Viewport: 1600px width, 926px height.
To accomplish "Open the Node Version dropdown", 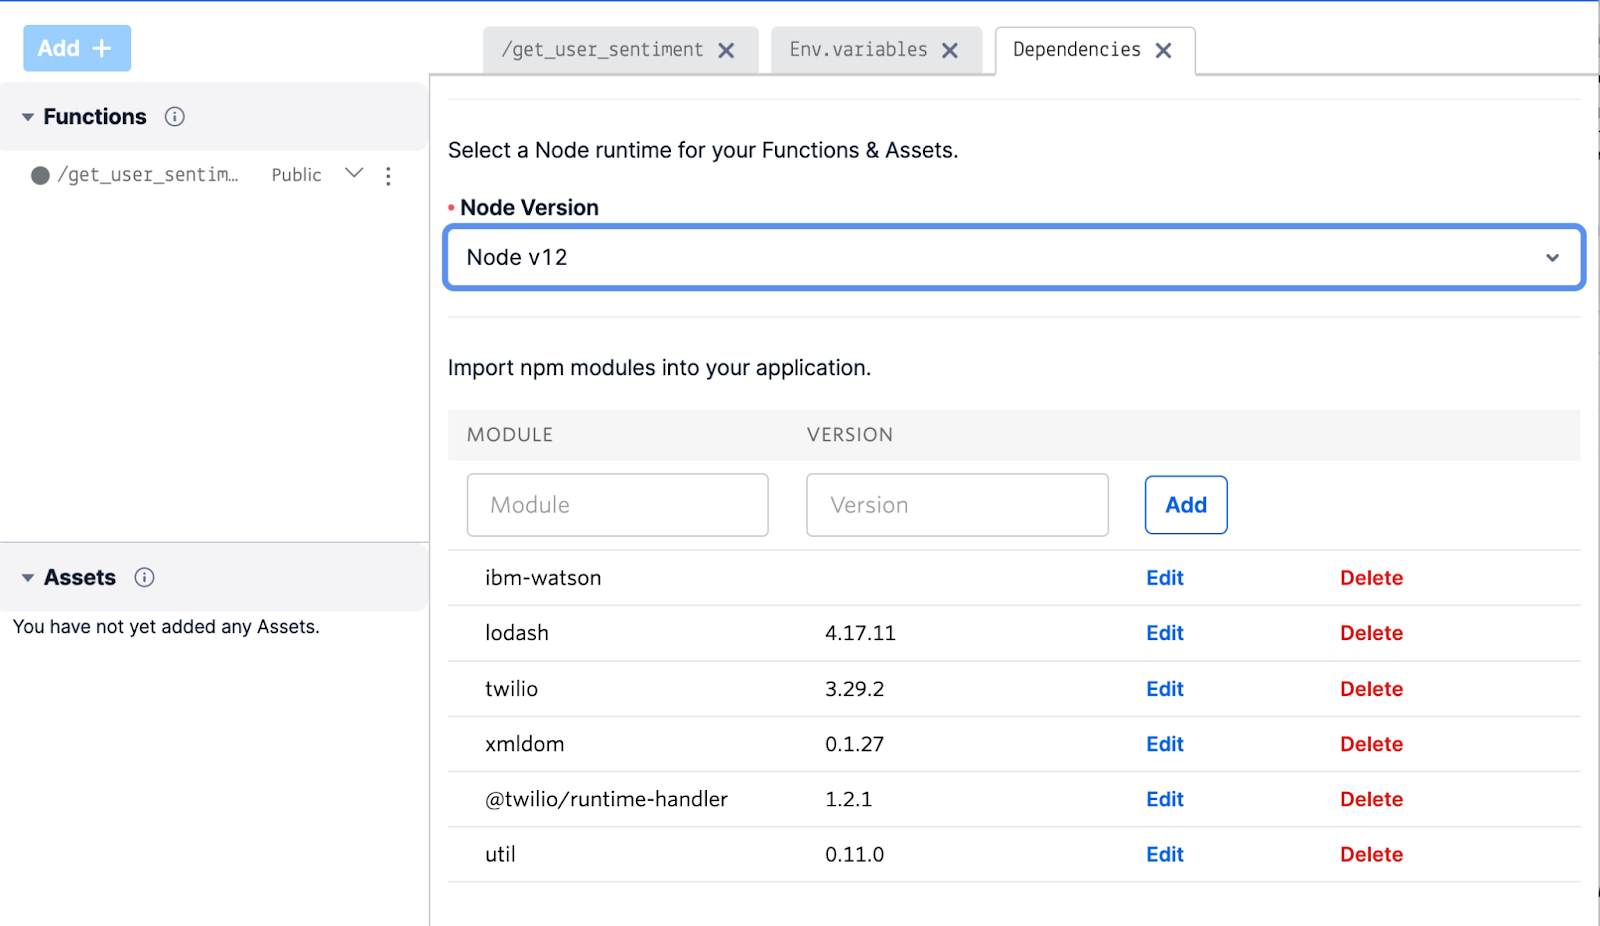I will [x=1014, y=258].
